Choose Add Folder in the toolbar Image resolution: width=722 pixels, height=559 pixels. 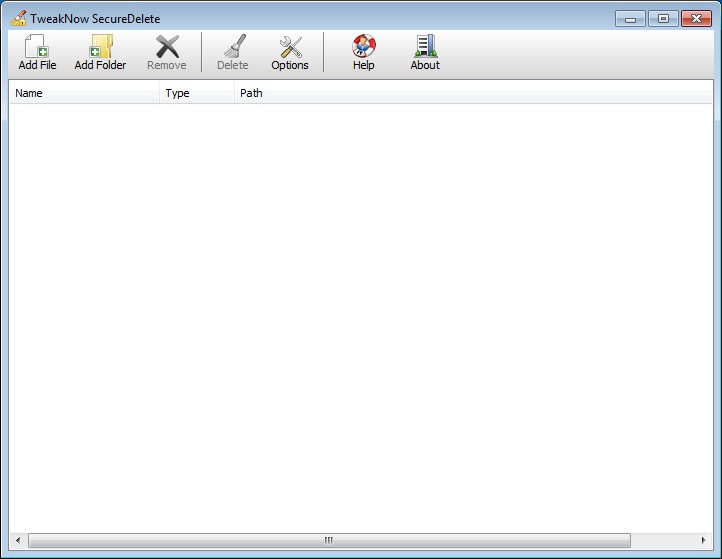100,52
